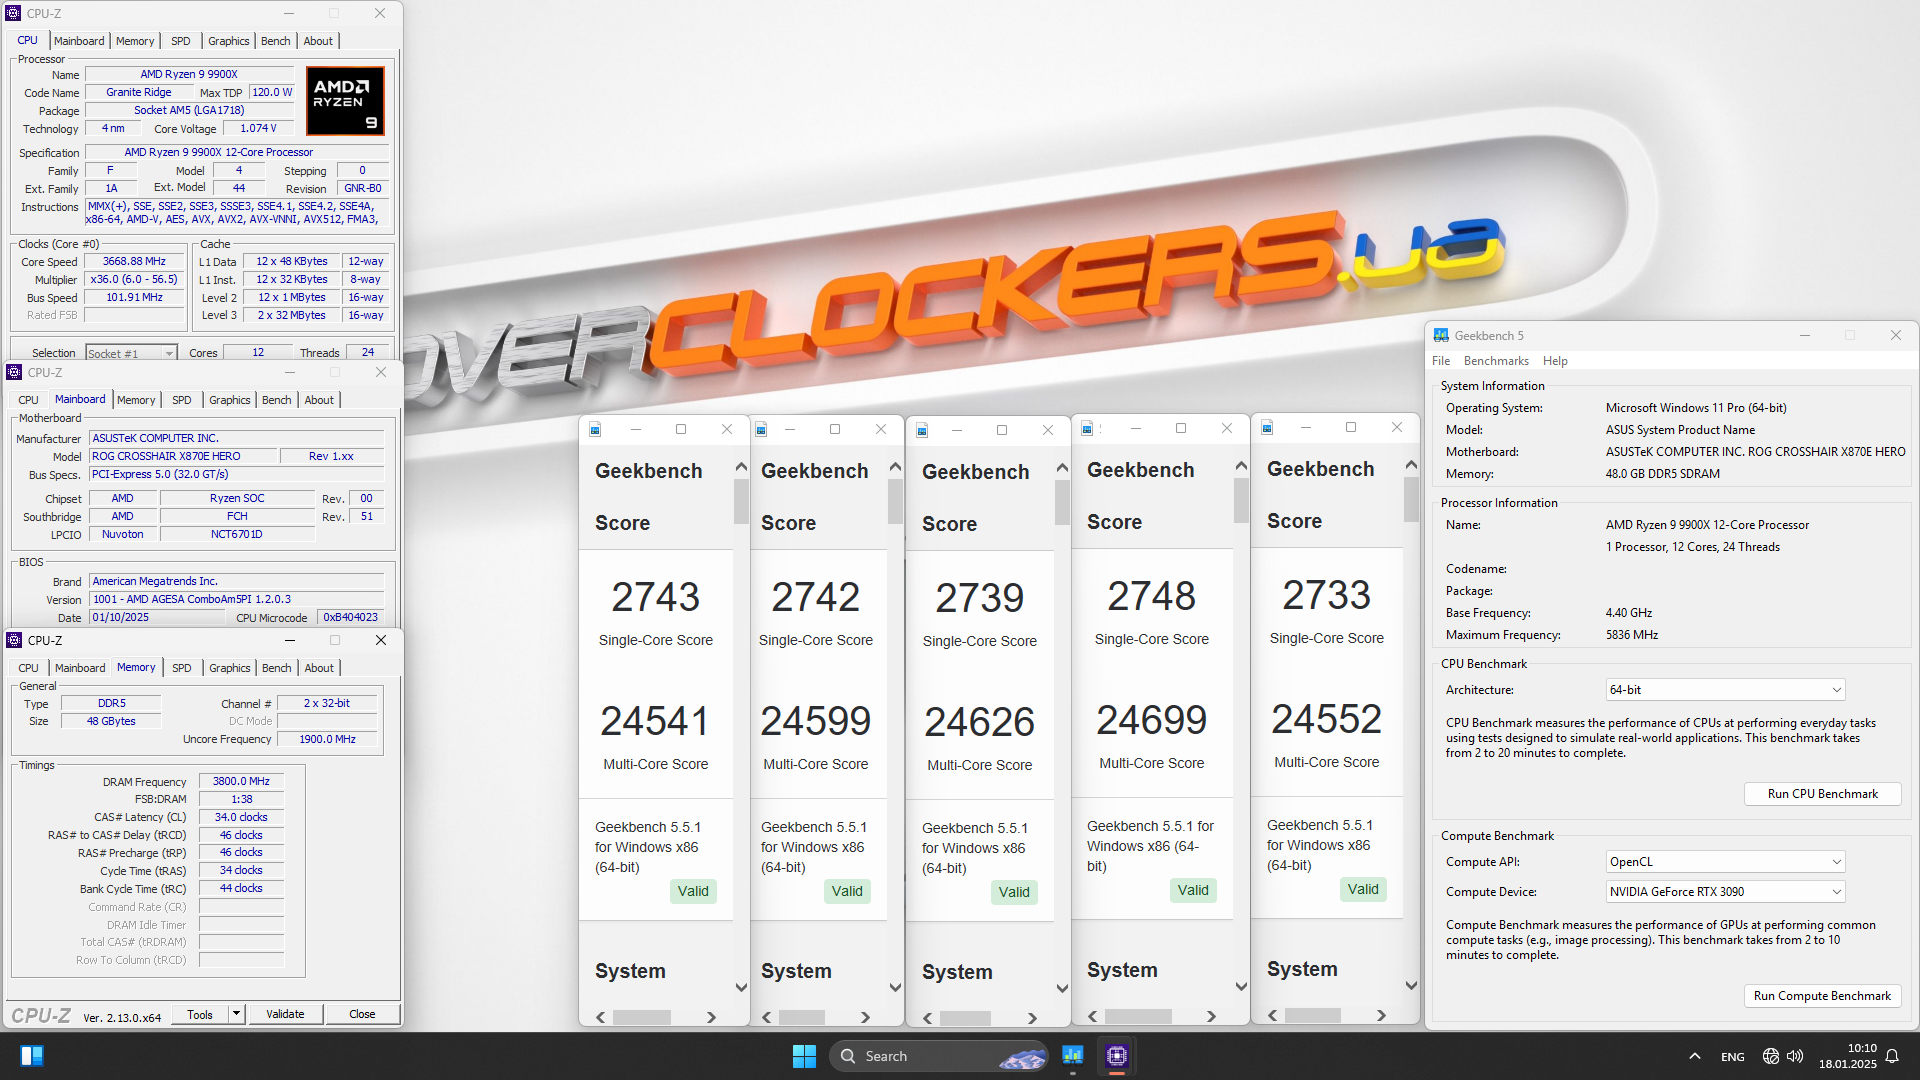Scroll down in Geekbench results panel
The image size is (1920, 1080).
(x=736, y=986)
